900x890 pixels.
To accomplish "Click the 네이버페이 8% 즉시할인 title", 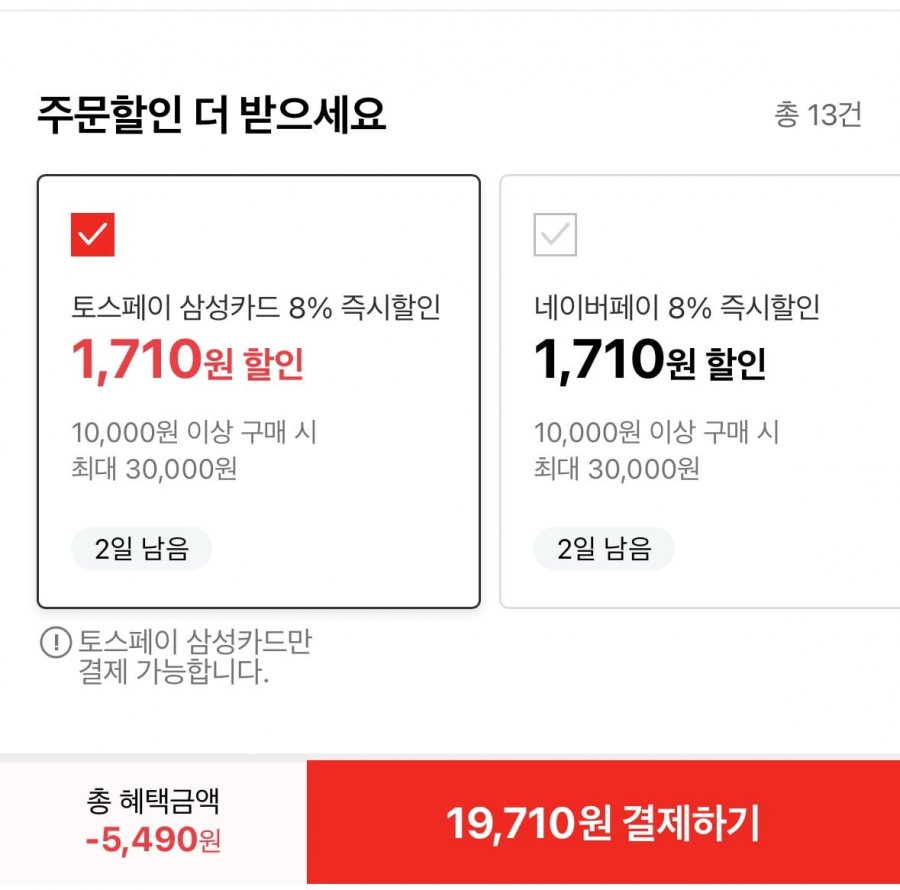I will pyautogui.click(x=677, y=308).
